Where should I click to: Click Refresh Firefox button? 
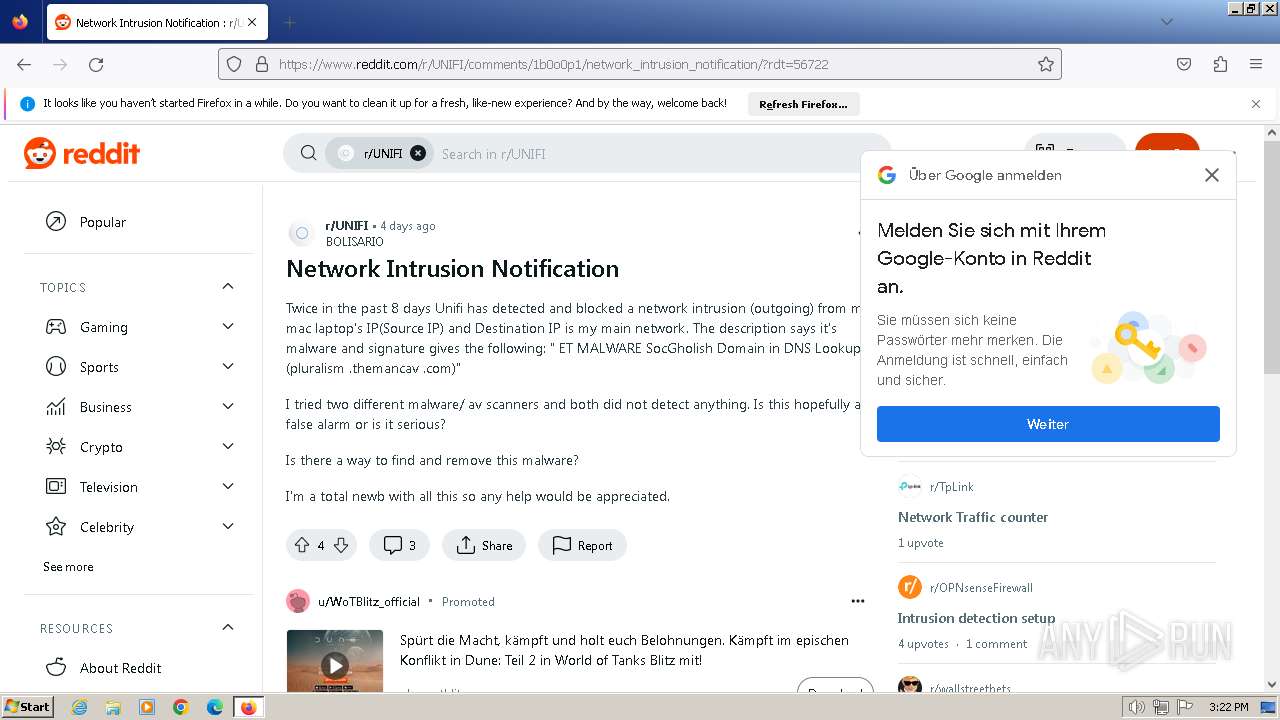pos(803,104)
